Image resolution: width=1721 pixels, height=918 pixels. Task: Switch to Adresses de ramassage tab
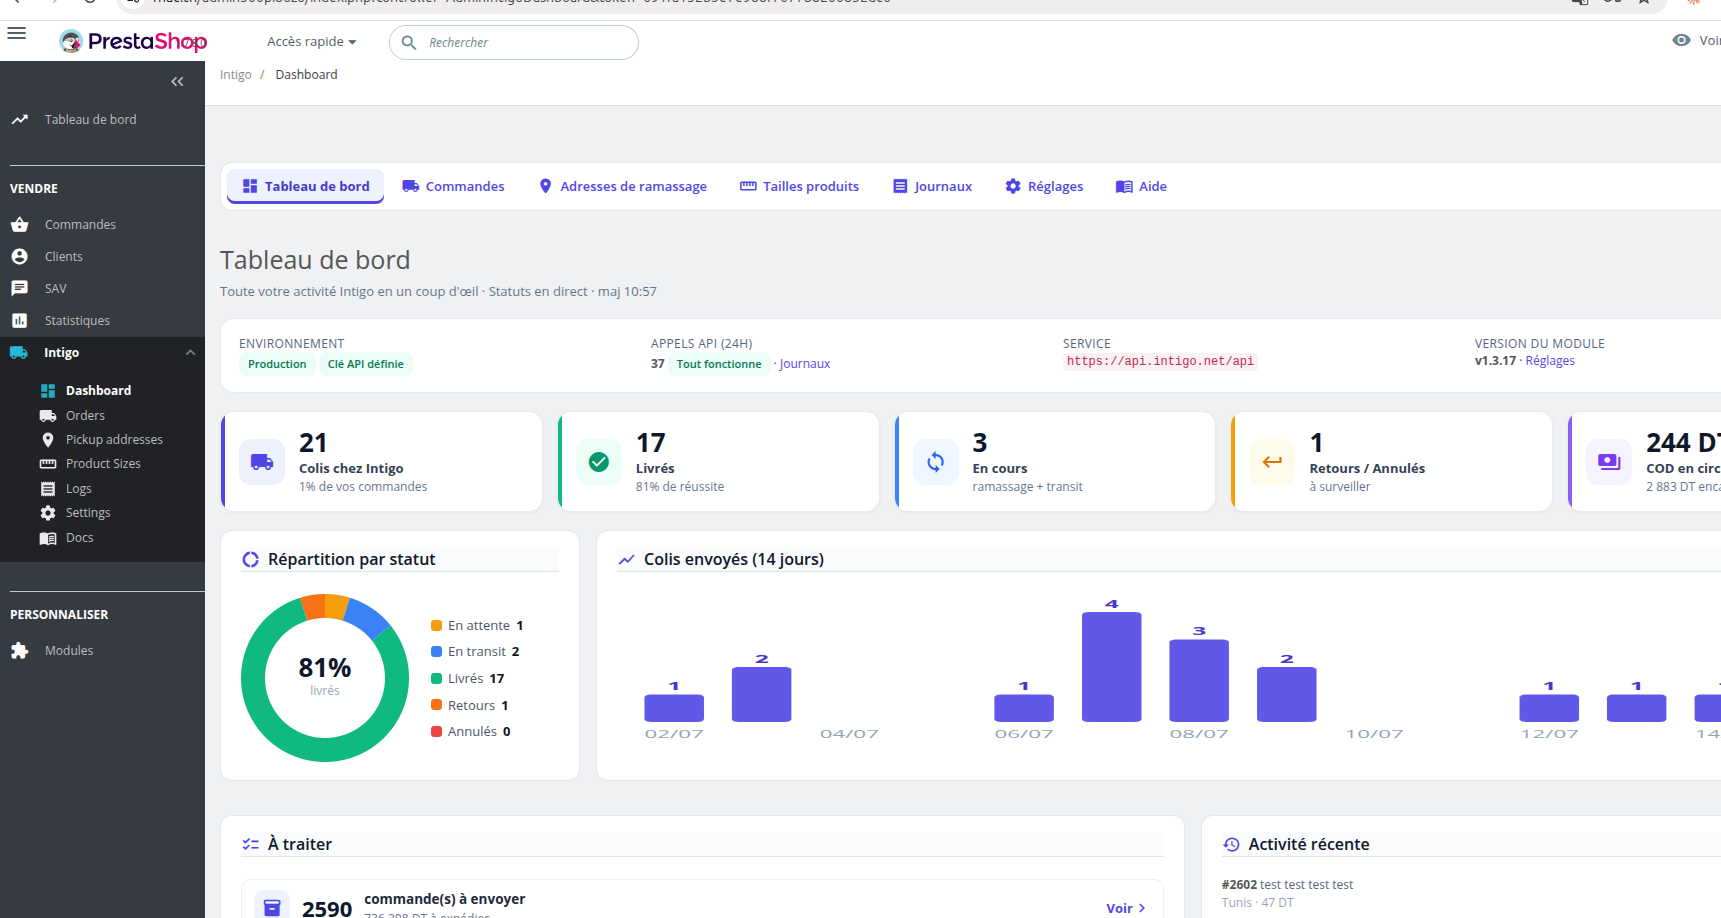point(623,186)
